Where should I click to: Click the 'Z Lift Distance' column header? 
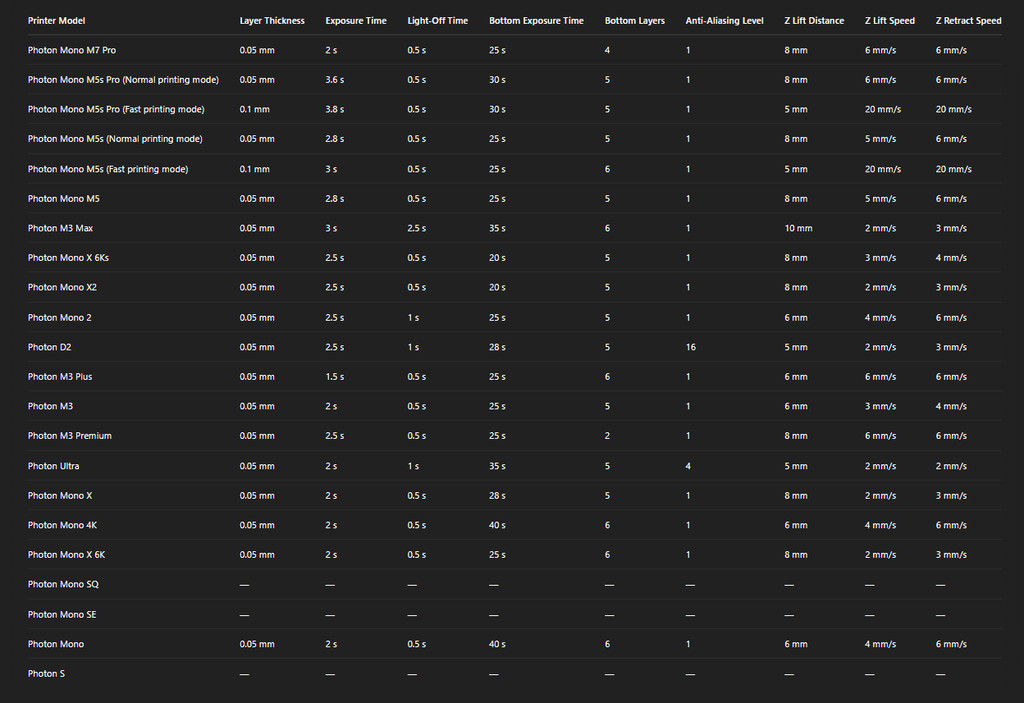tap(814, 20)
